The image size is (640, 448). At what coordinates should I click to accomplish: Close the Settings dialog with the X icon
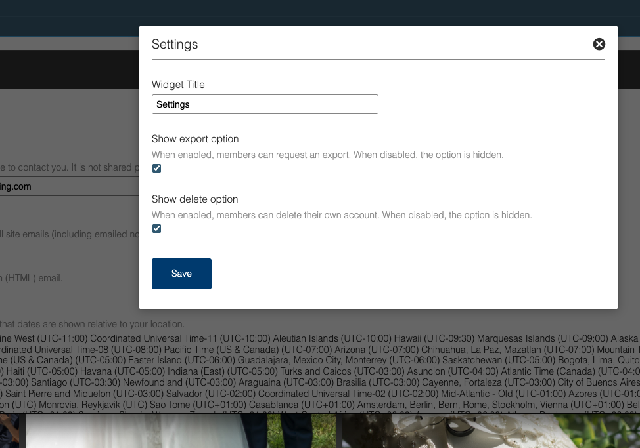[x=599, y=44]
